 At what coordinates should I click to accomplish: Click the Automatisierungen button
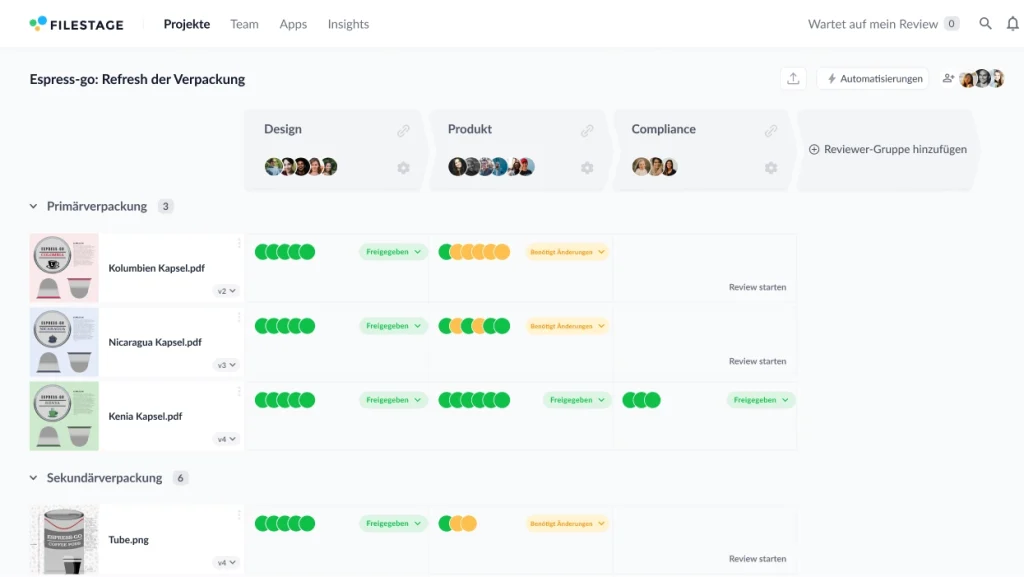click(873, 77)
